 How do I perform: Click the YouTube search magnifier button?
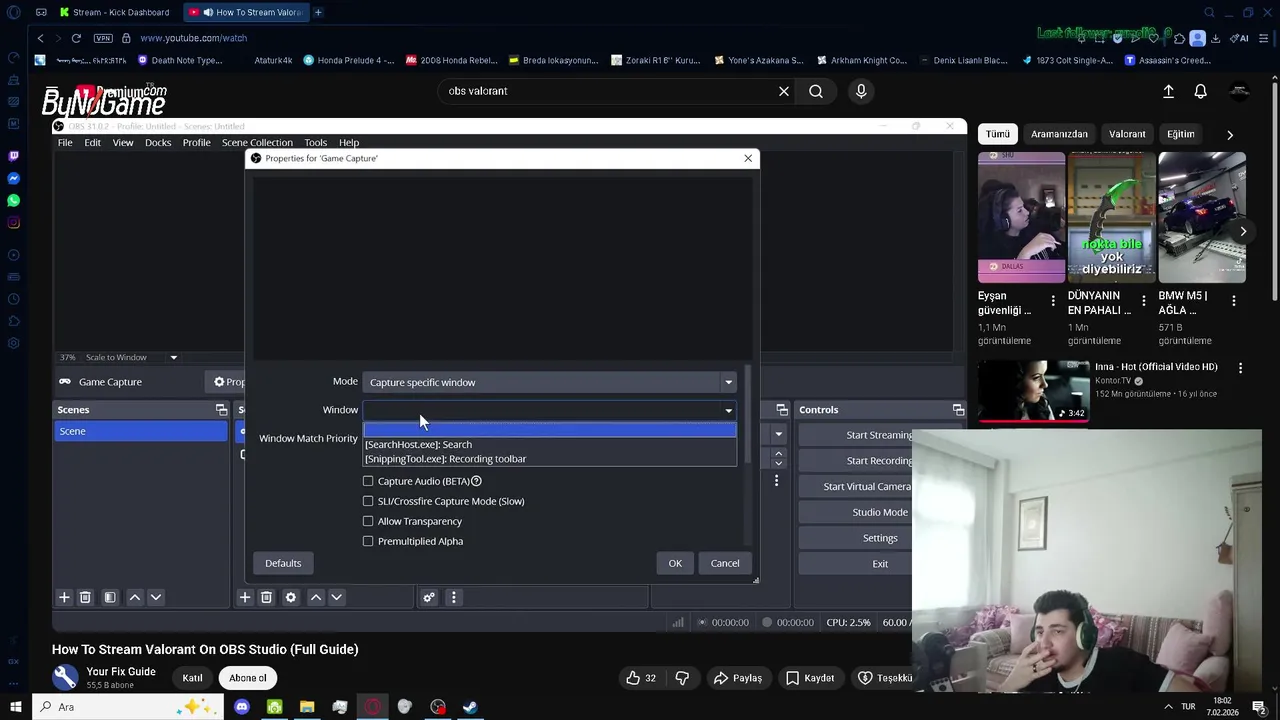pos(816,91)
